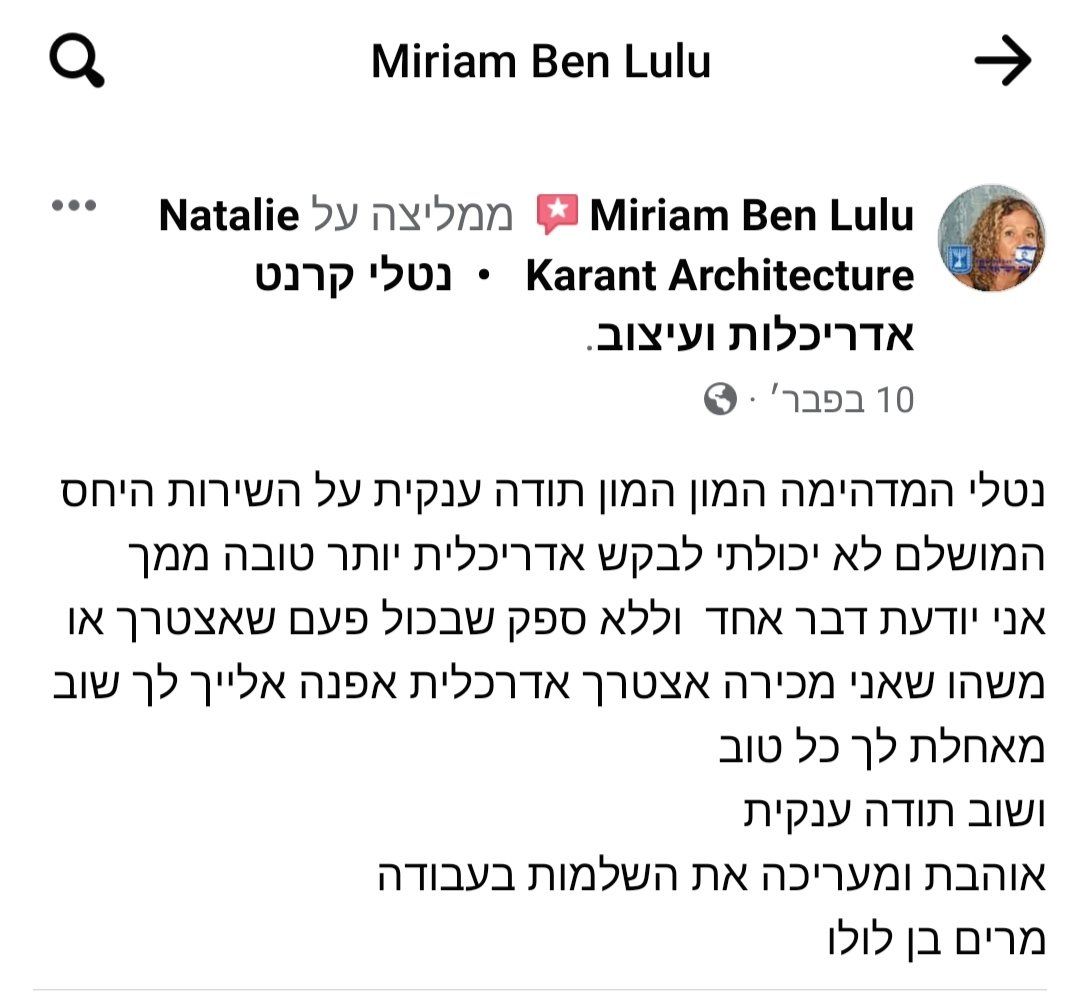Tap the Hebrew page name אדריכלות ועיצוב

[x=750, y=335]
